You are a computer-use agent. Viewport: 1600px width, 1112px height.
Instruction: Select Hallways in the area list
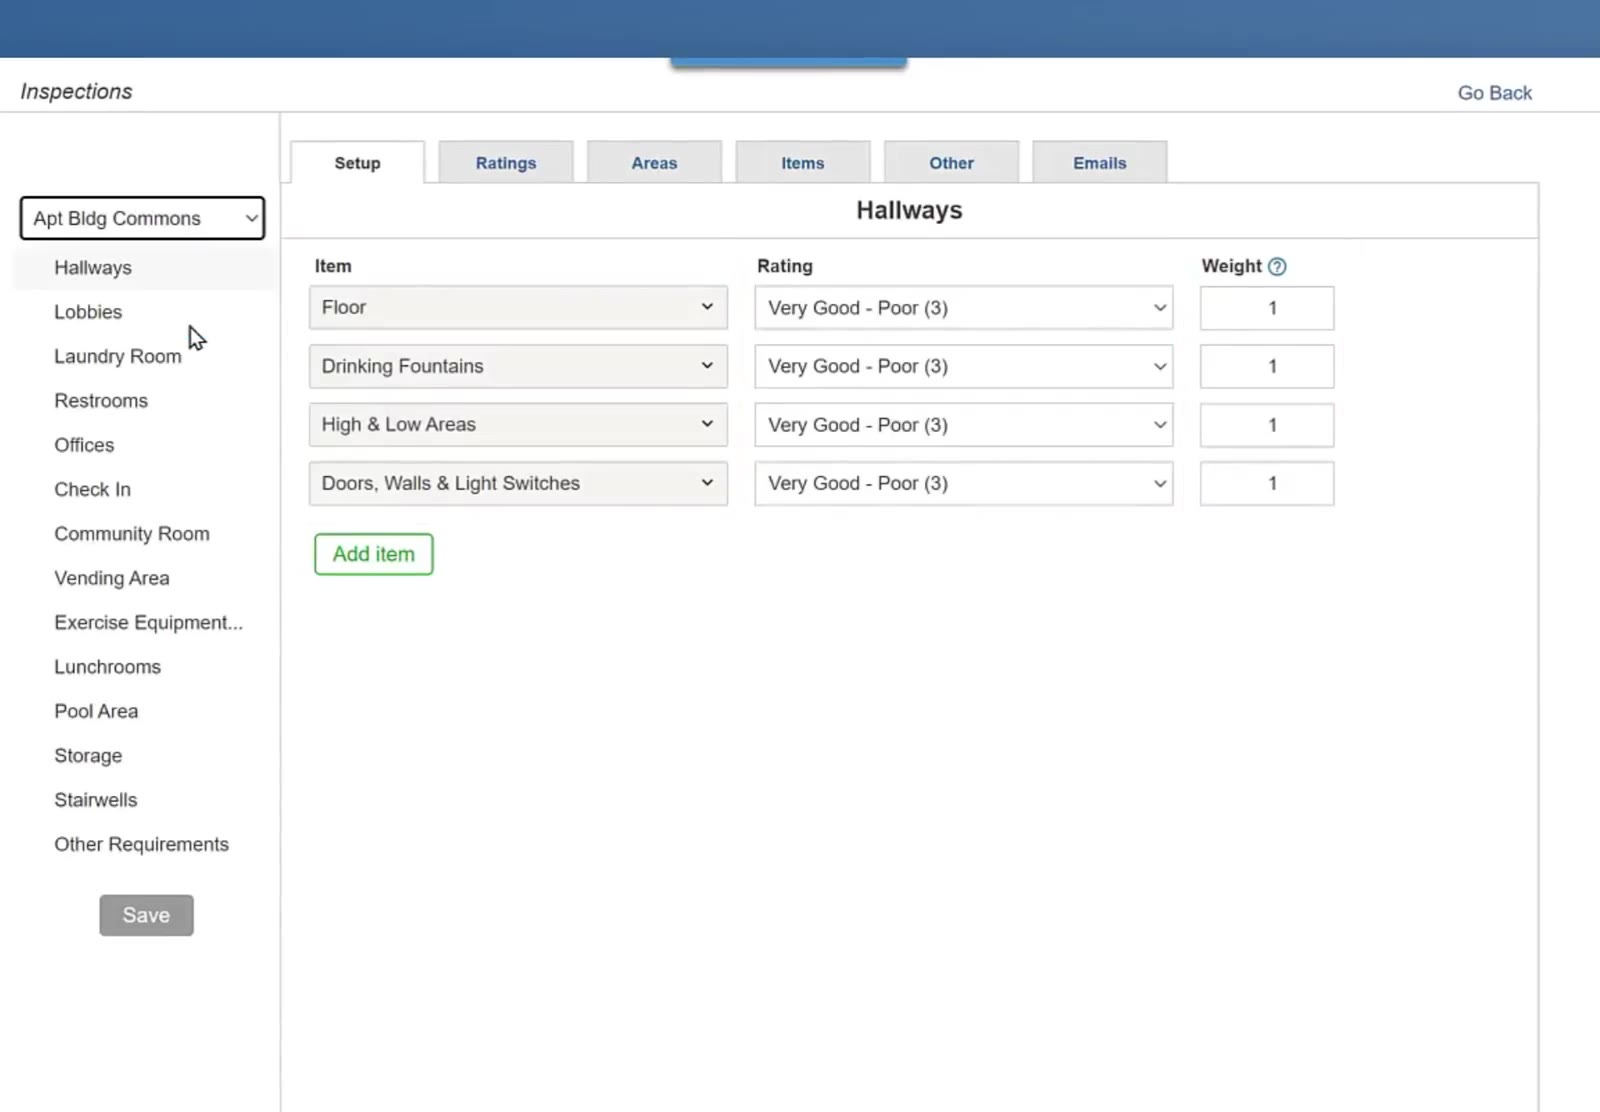pos(93,268)
